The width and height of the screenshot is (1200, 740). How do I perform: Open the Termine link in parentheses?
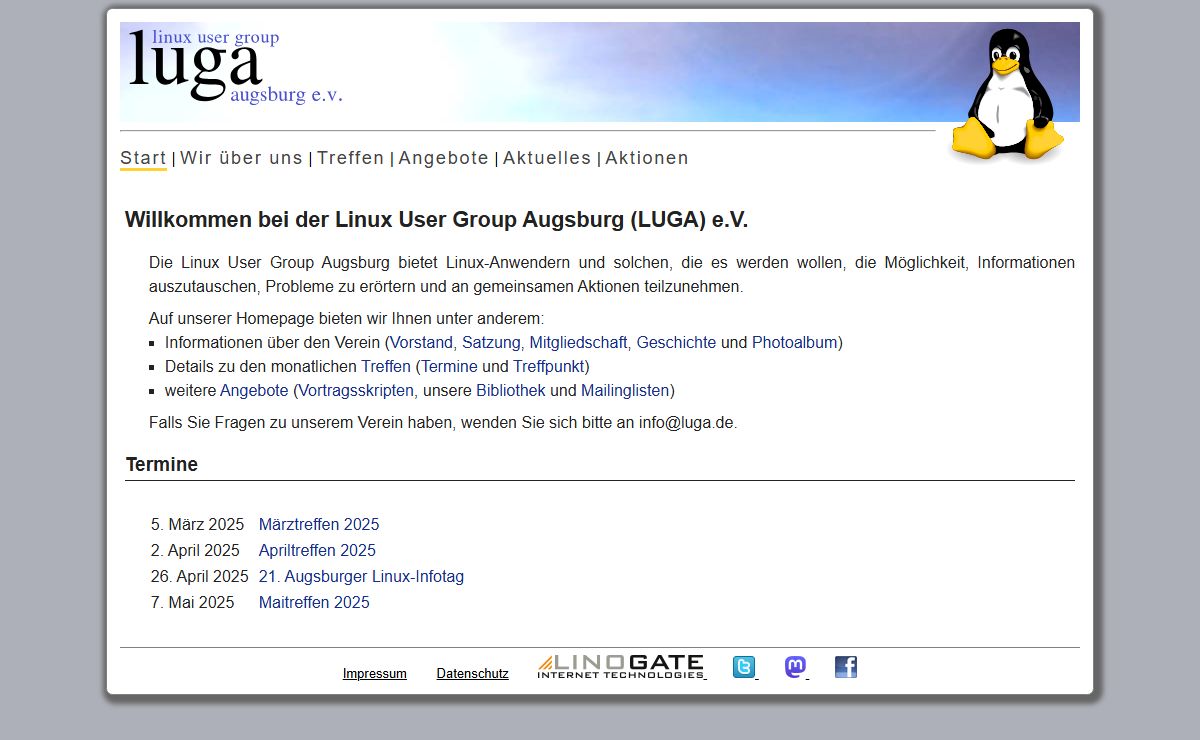(x=450, y=366)
